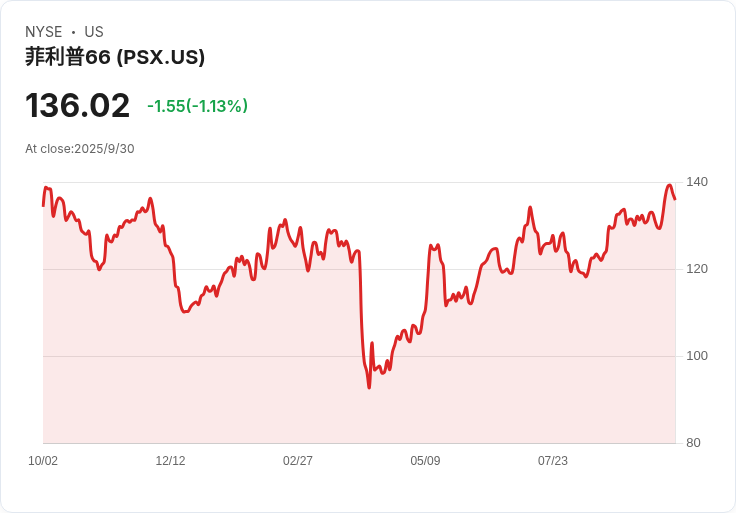The height and width of the screenshot is (513, 736).
Task: Click the 07/23 date axis label
Action: tap(552, 461)
